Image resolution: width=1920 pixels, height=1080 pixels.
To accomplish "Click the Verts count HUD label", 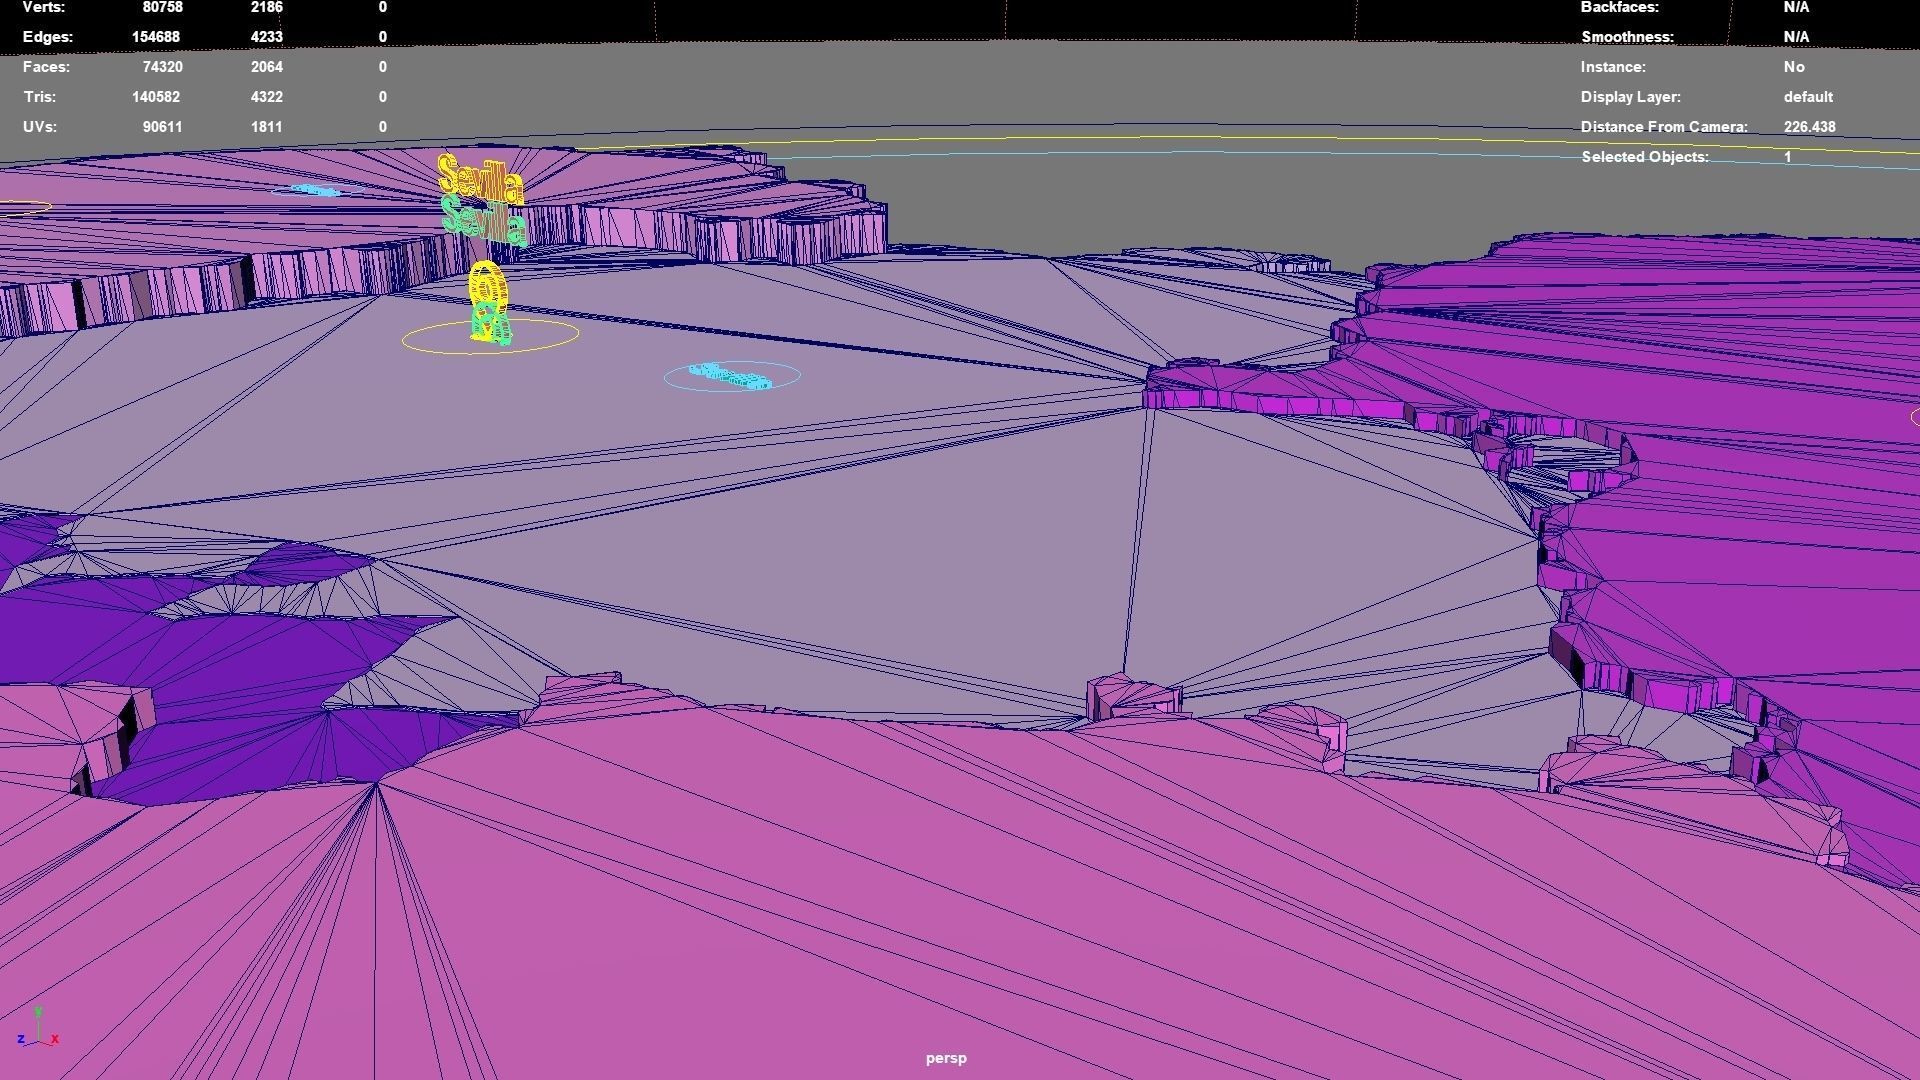I will click(x=44, y=7).
